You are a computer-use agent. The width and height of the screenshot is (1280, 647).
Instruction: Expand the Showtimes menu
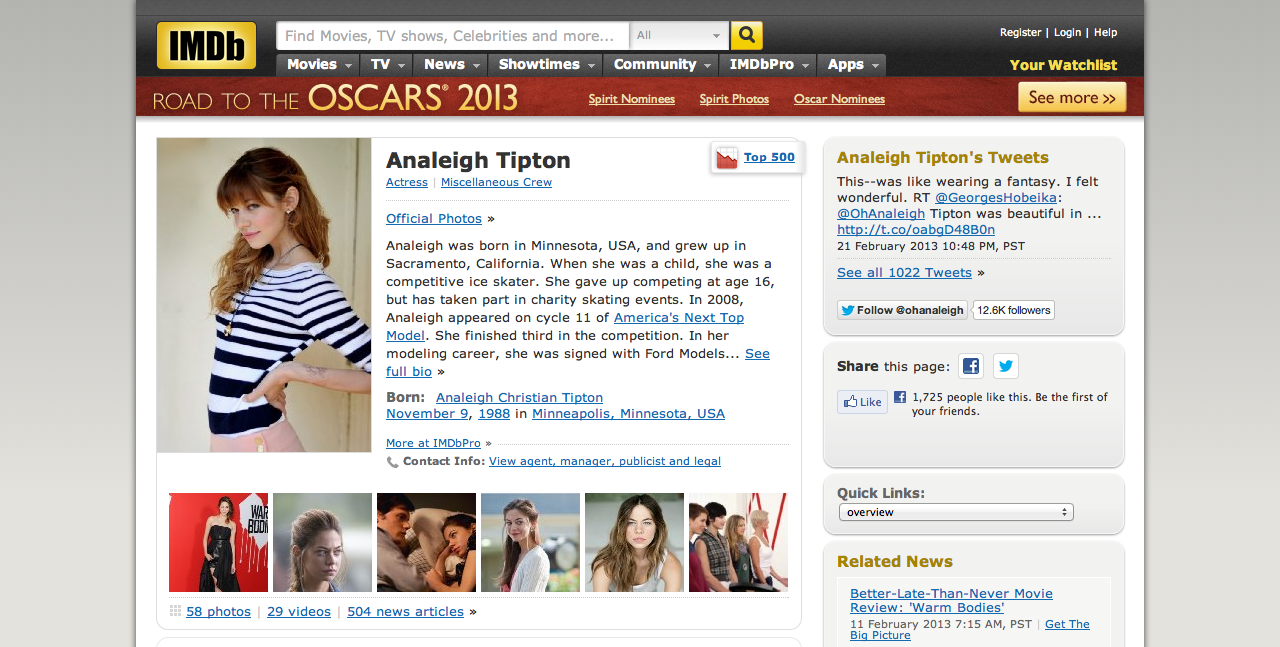(545, 65)
